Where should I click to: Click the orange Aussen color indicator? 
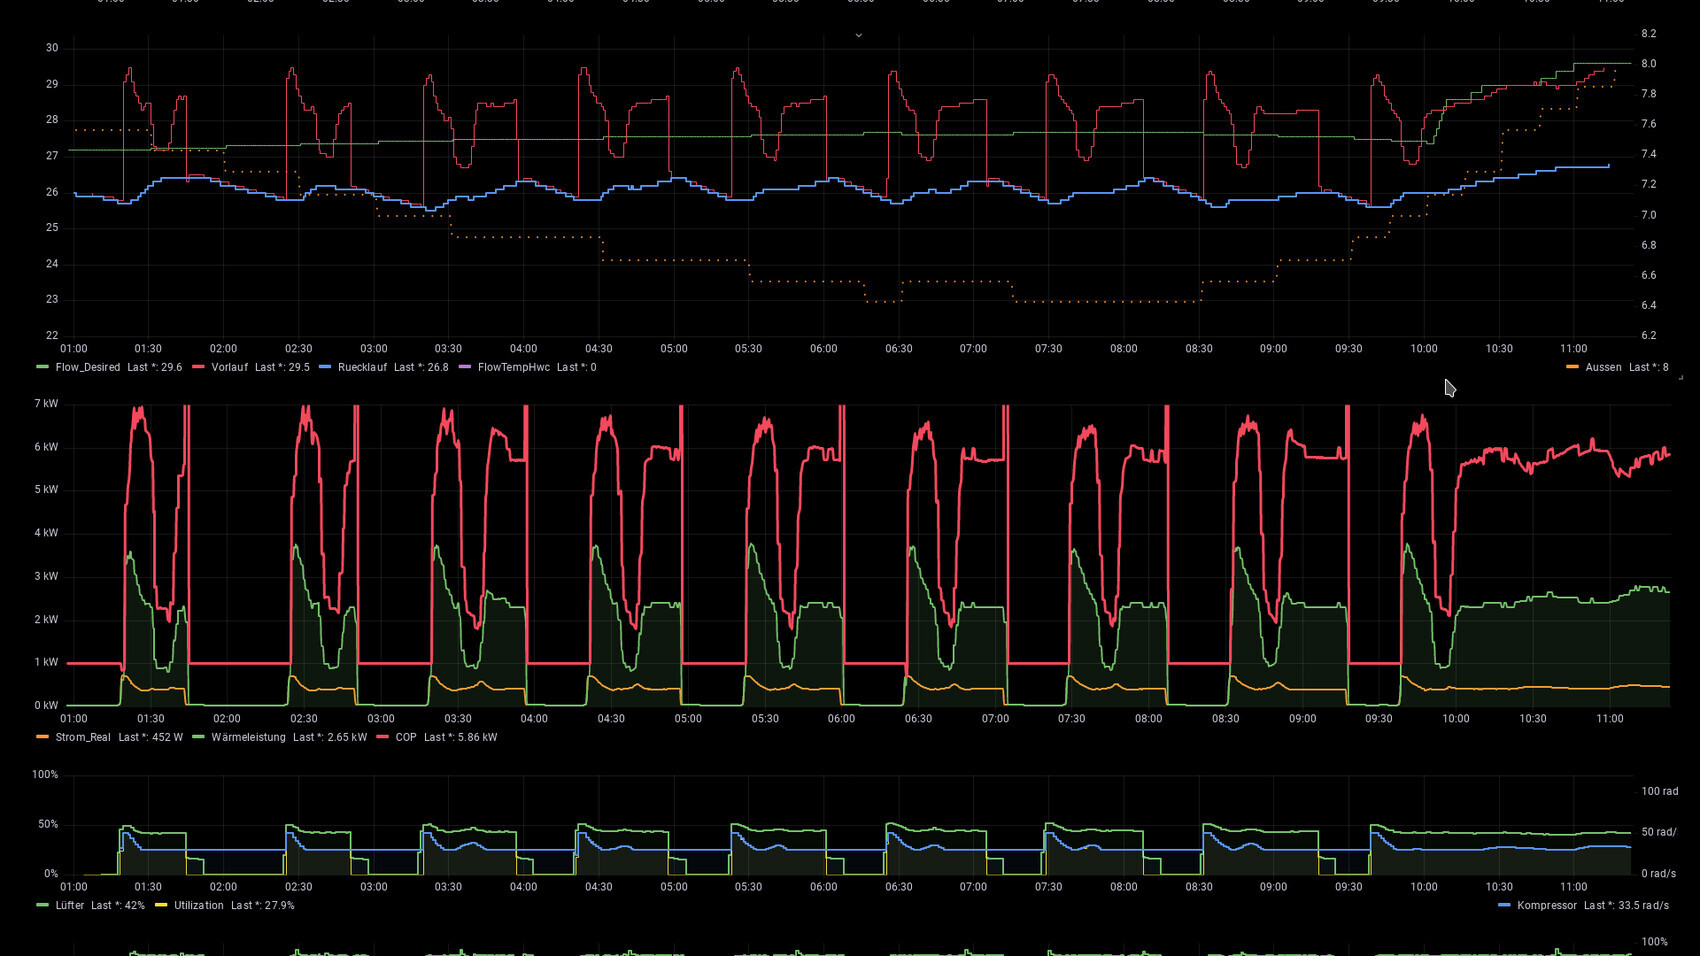click(1572, 367)
